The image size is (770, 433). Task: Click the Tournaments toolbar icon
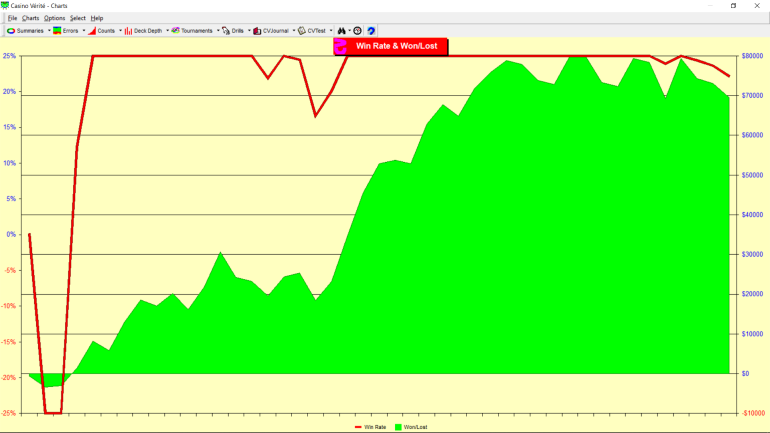coord(176,31)
